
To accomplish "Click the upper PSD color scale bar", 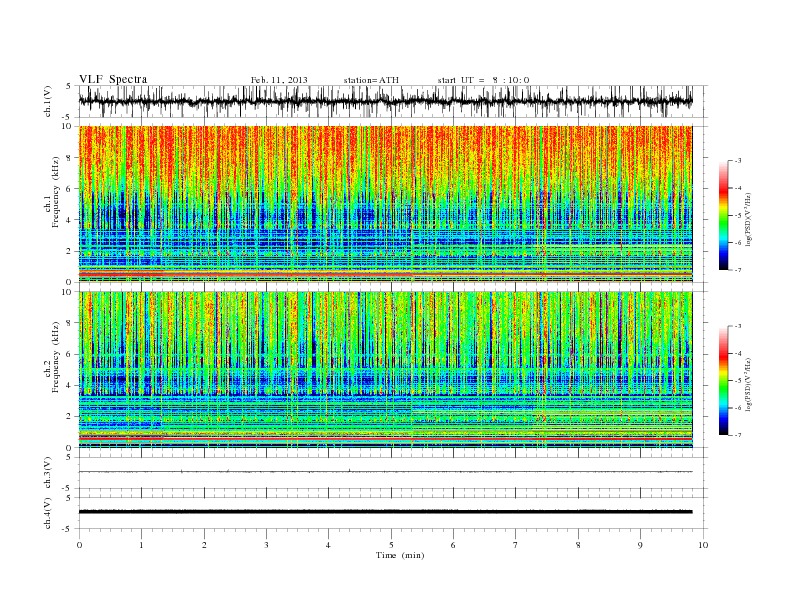I will (724, 215).
